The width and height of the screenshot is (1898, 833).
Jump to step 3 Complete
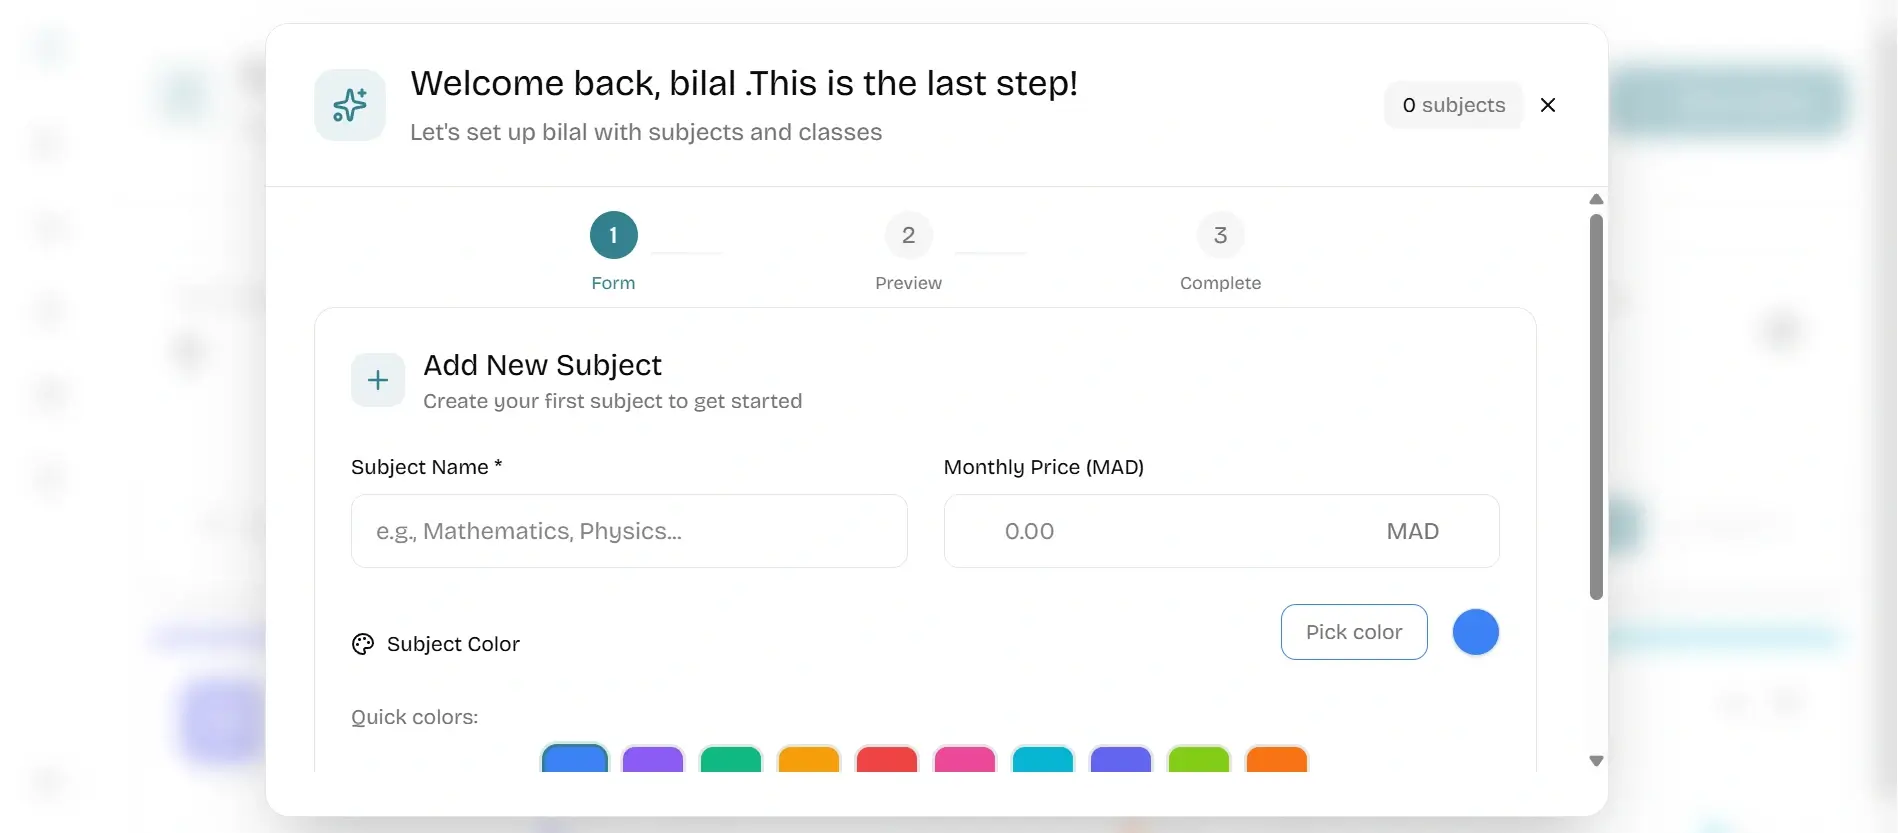(x=1220, y=234)
